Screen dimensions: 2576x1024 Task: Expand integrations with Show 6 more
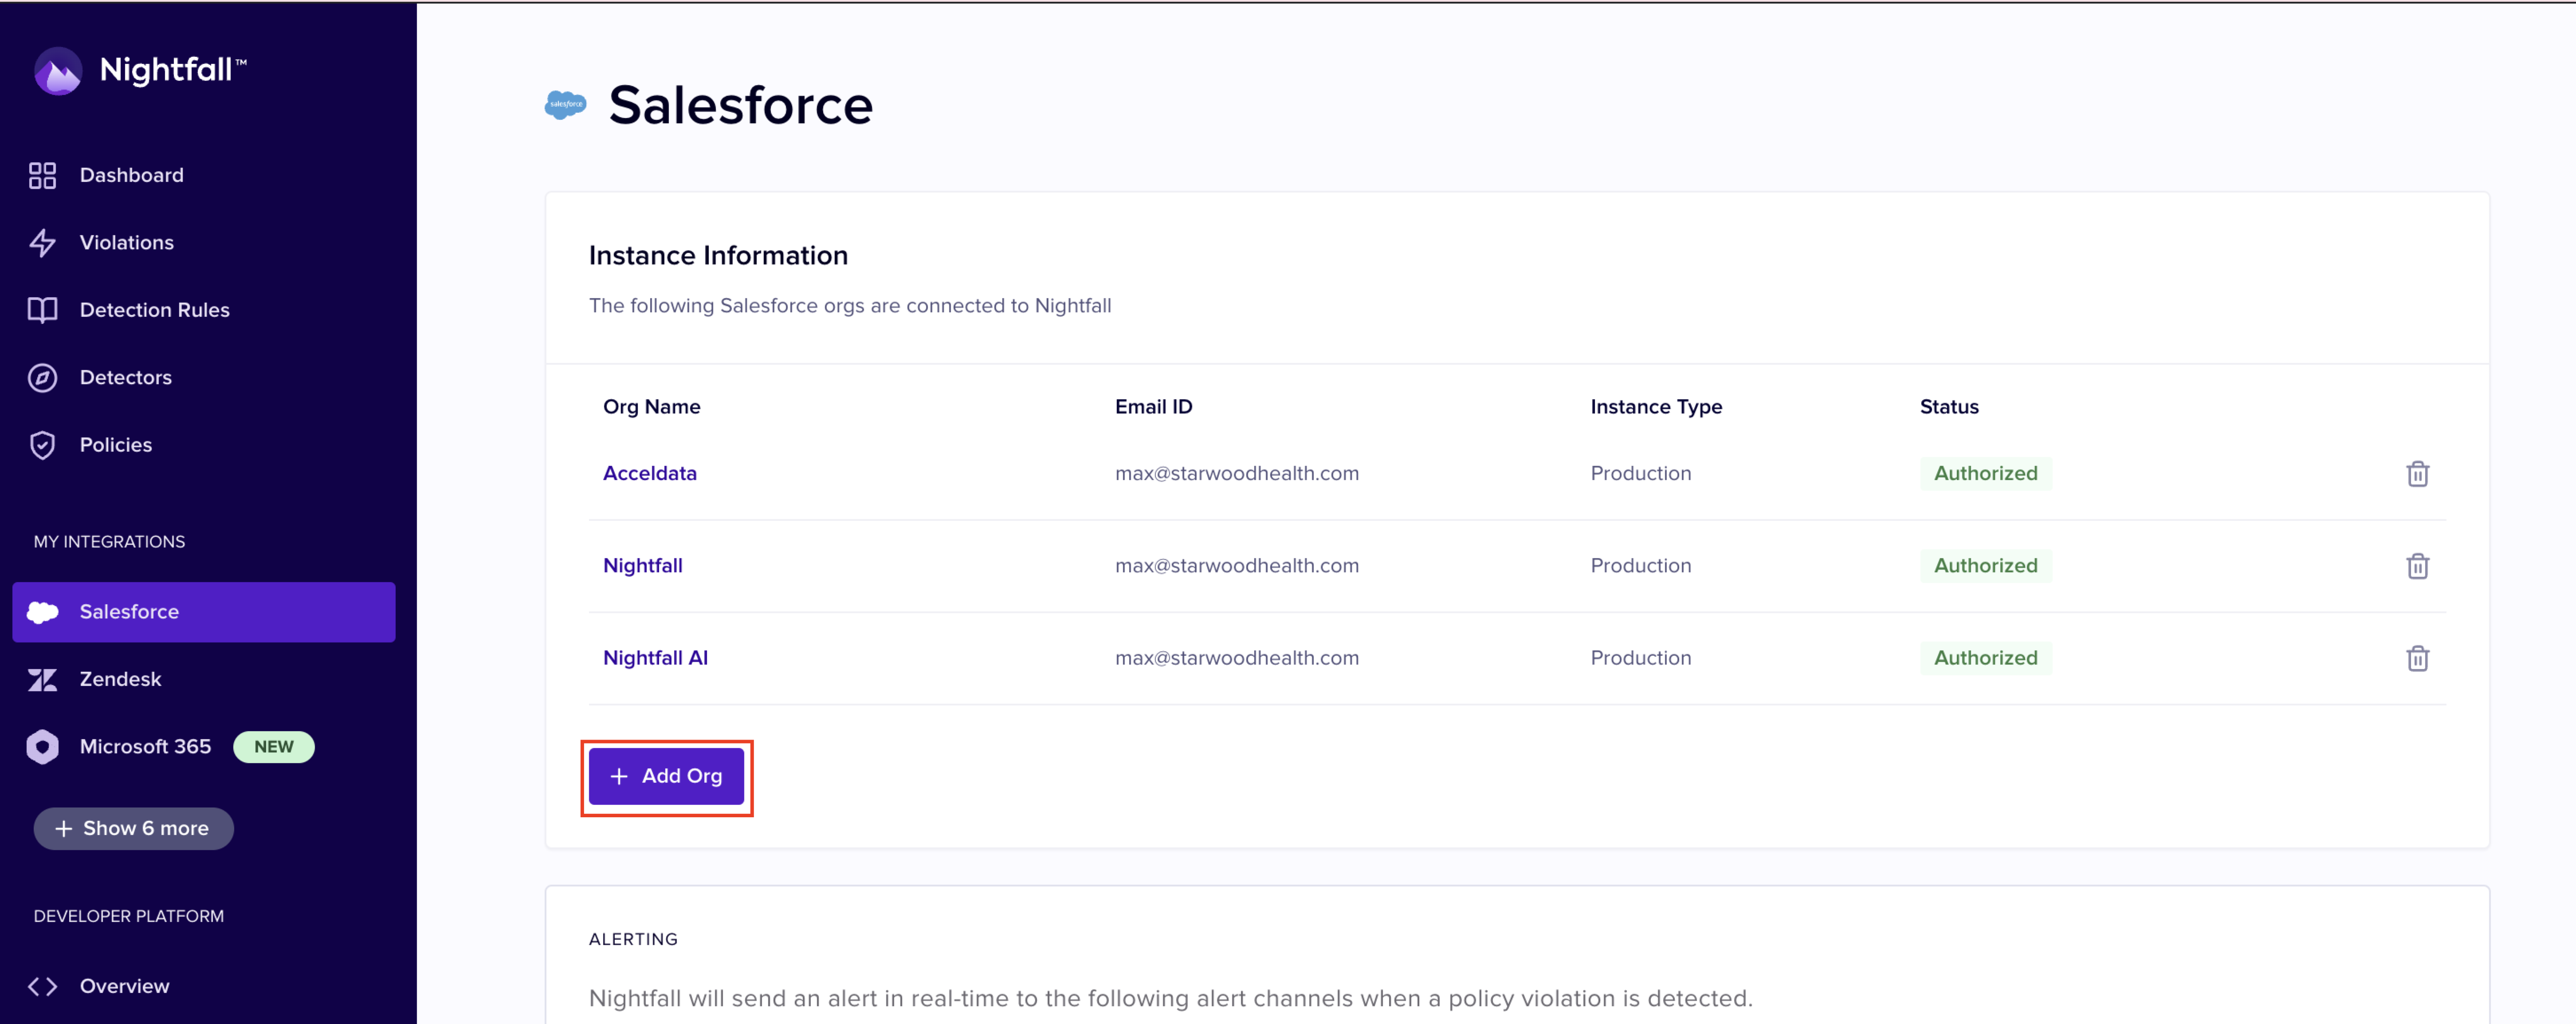[133, 828]
